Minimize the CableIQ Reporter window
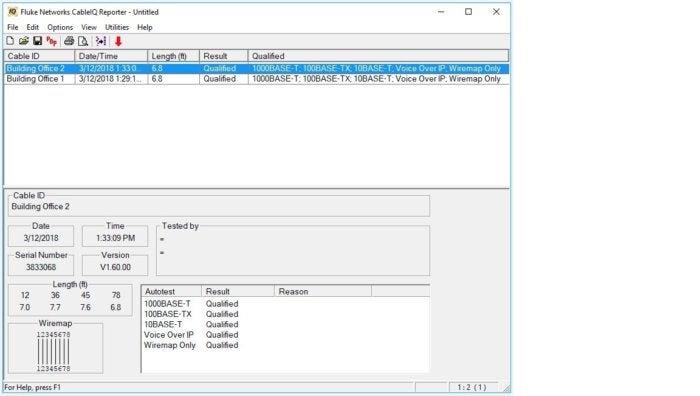This screenshot has height=396, width=700. click(x=441, y=12)
